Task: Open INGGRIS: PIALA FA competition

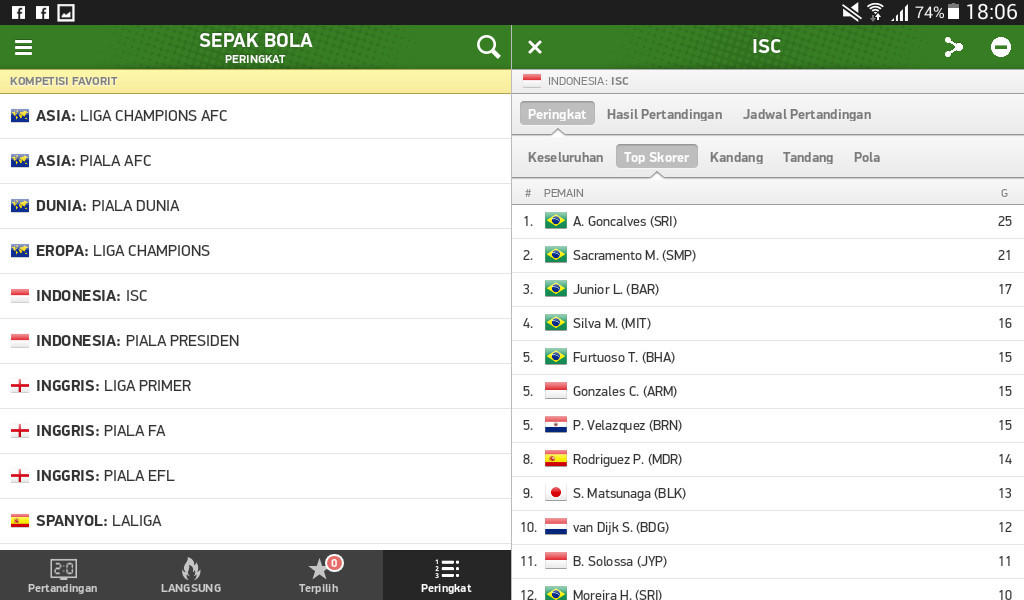Action: click(x=255, y=432)
